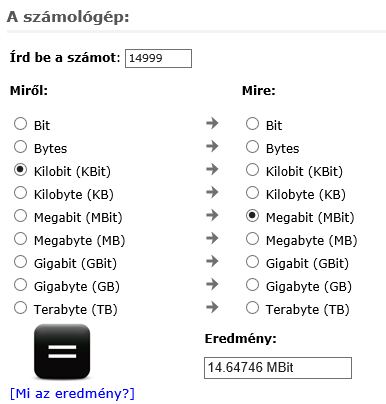Click the black equals calculate button

coord(62,351)
